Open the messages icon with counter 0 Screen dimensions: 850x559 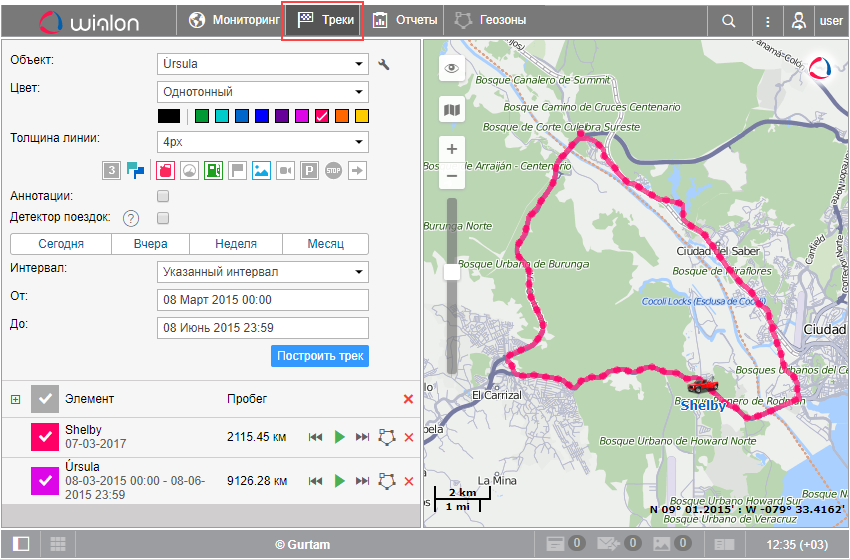pyautogui.click(x=619, y=544)
